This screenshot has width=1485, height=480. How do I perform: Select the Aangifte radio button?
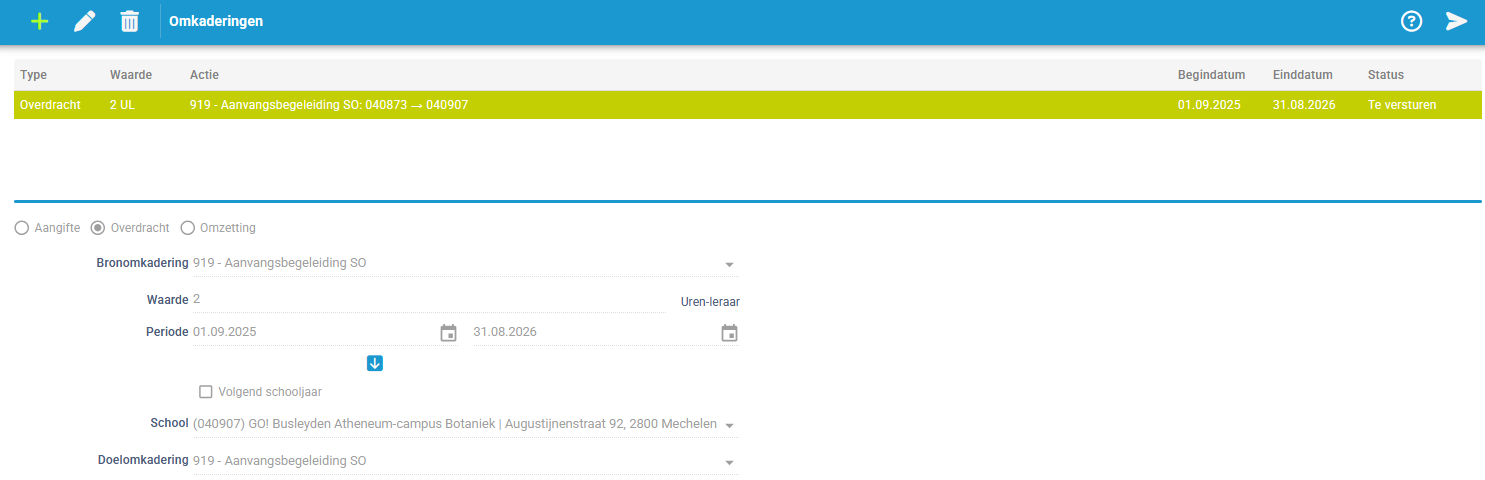click(x=22, y=228)
